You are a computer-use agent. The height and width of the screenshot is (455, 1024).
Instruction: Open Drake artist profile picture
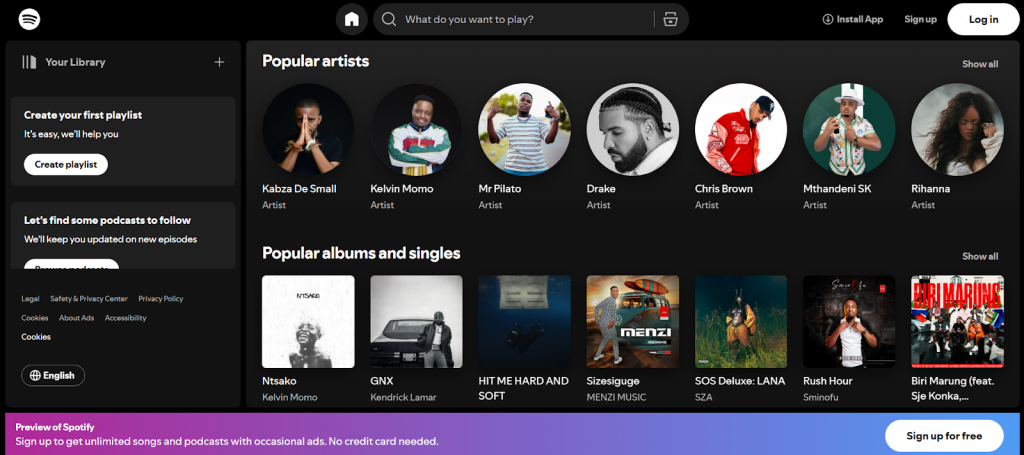(632, 129)
